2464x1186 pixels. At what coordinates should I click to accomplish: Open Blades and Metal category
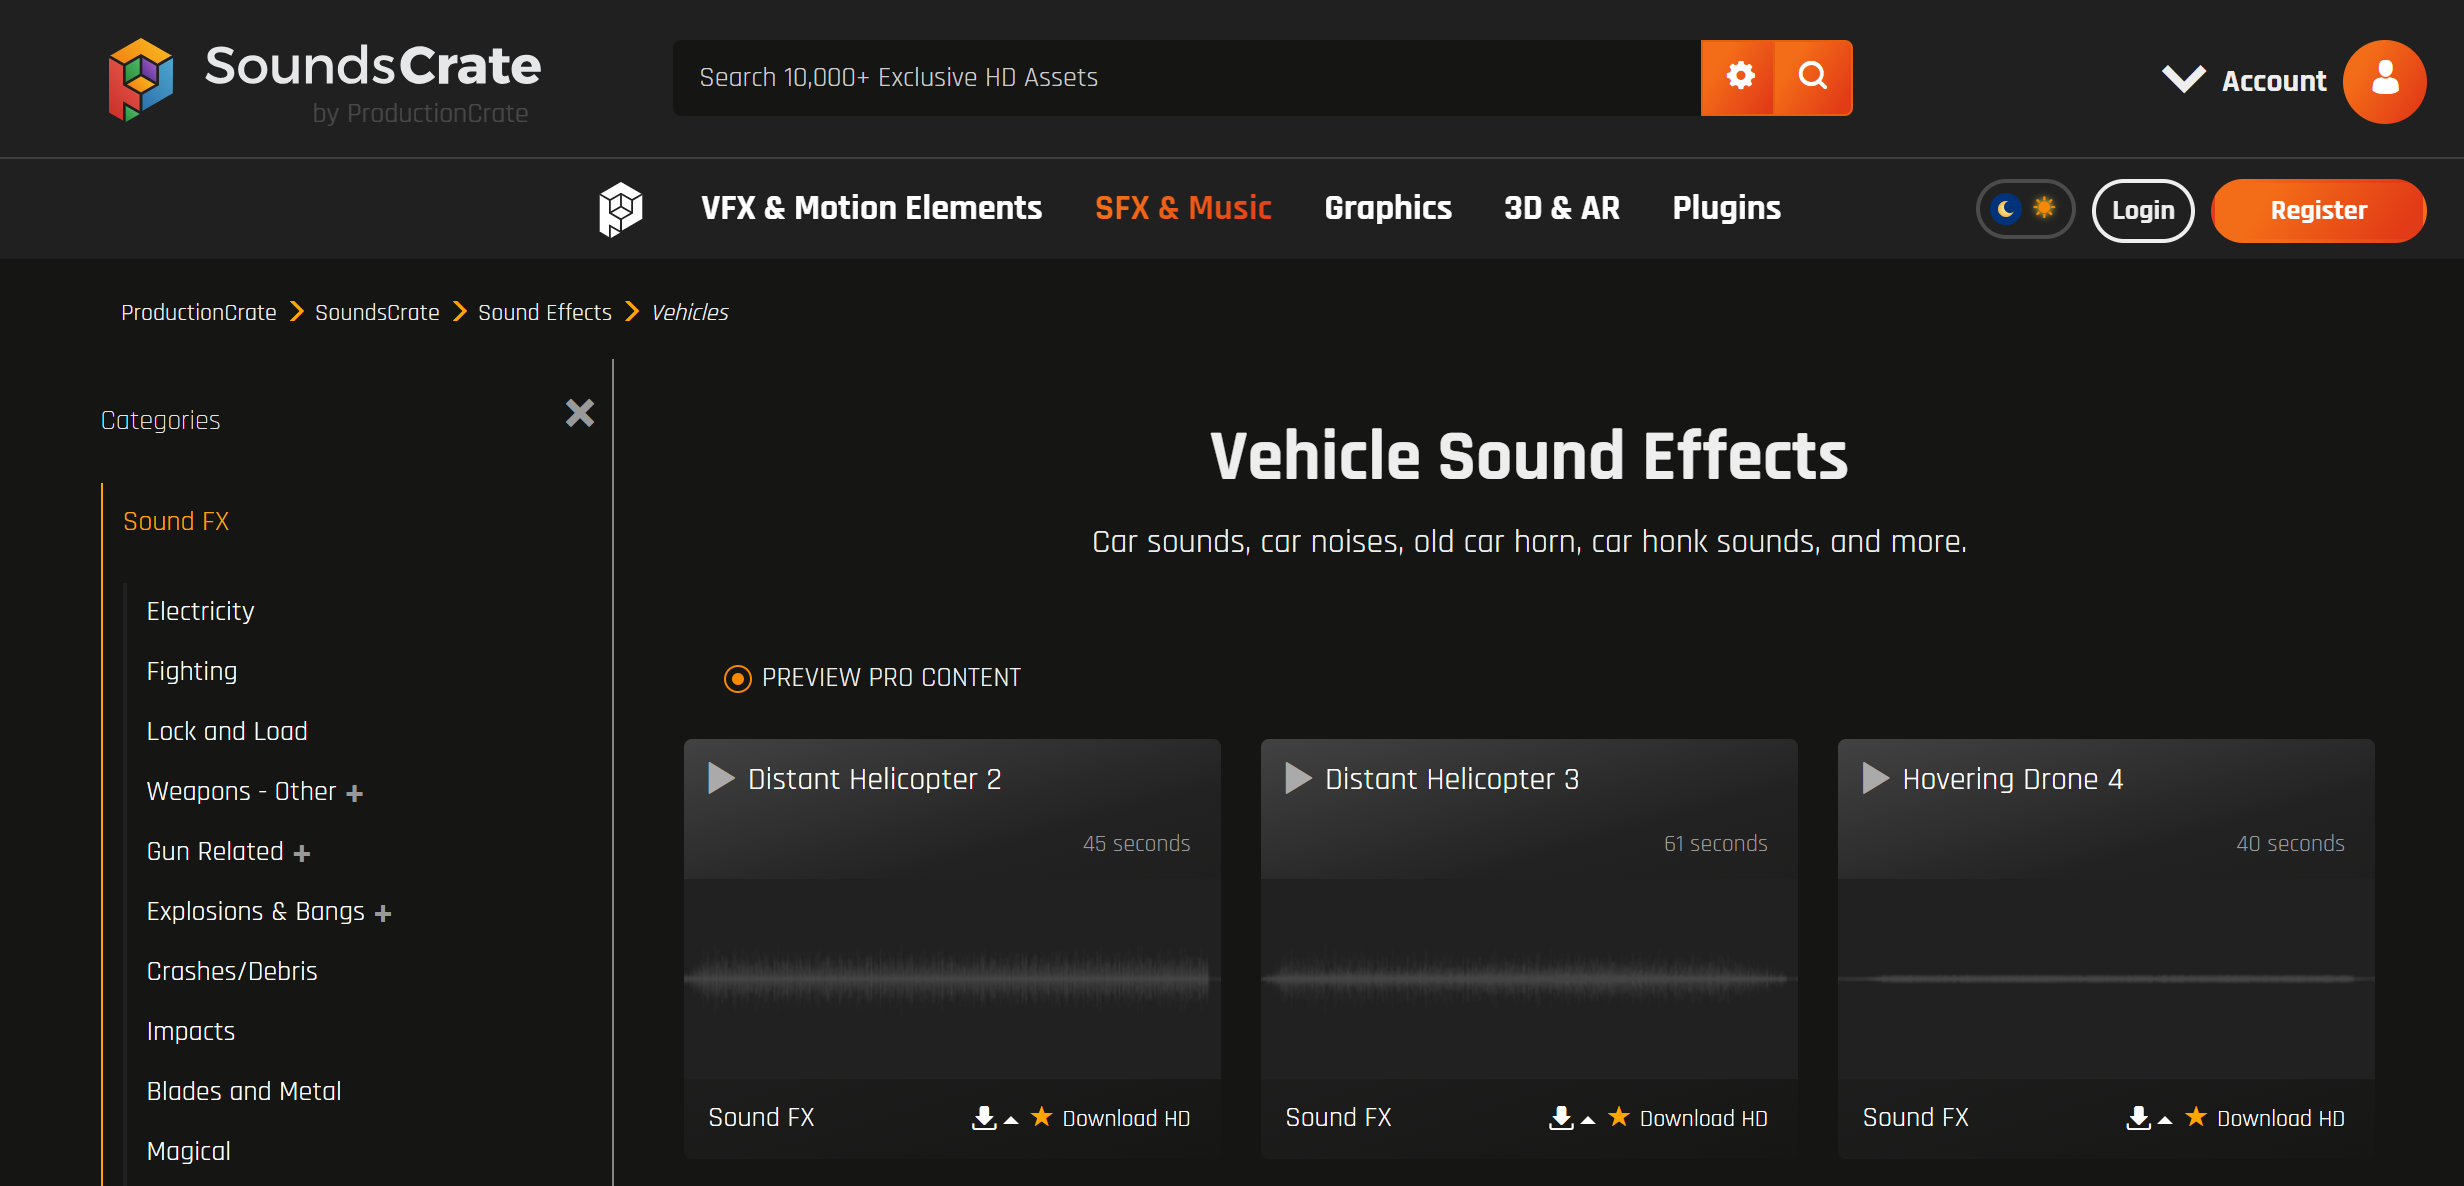(x=244, y=1091)
